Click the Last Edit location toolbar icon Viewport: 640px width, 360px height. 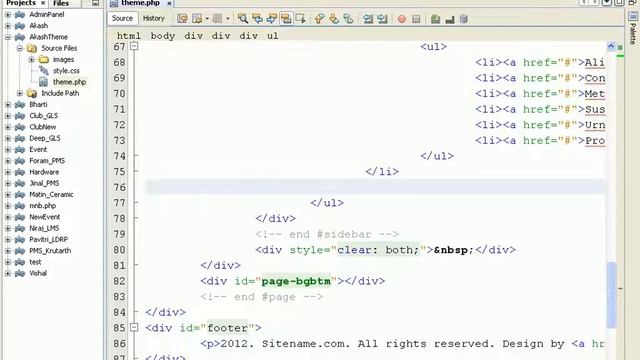(x=182, y=18)
